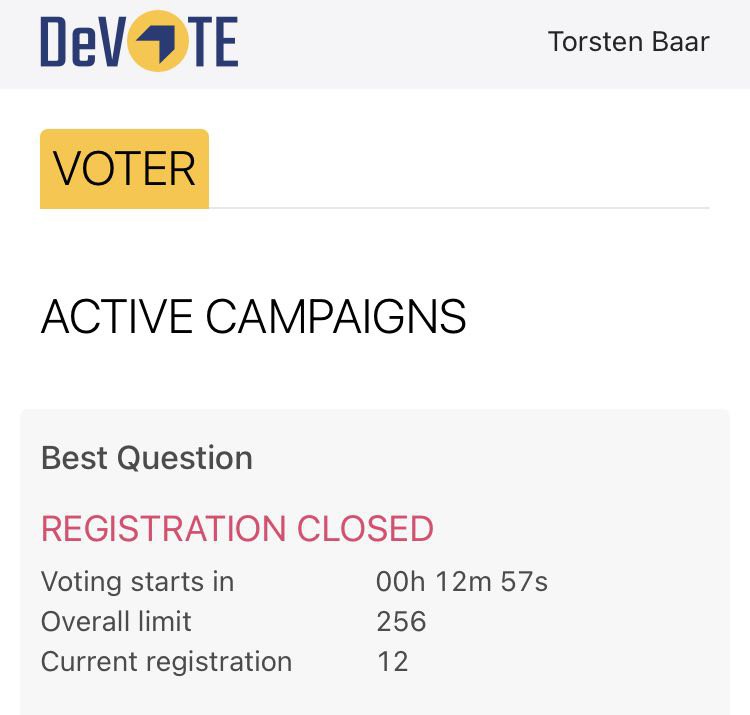Screen dimensions: 750x715
Task: Click the REGISTRATION CLOSED status
Action: coord(237,529)
